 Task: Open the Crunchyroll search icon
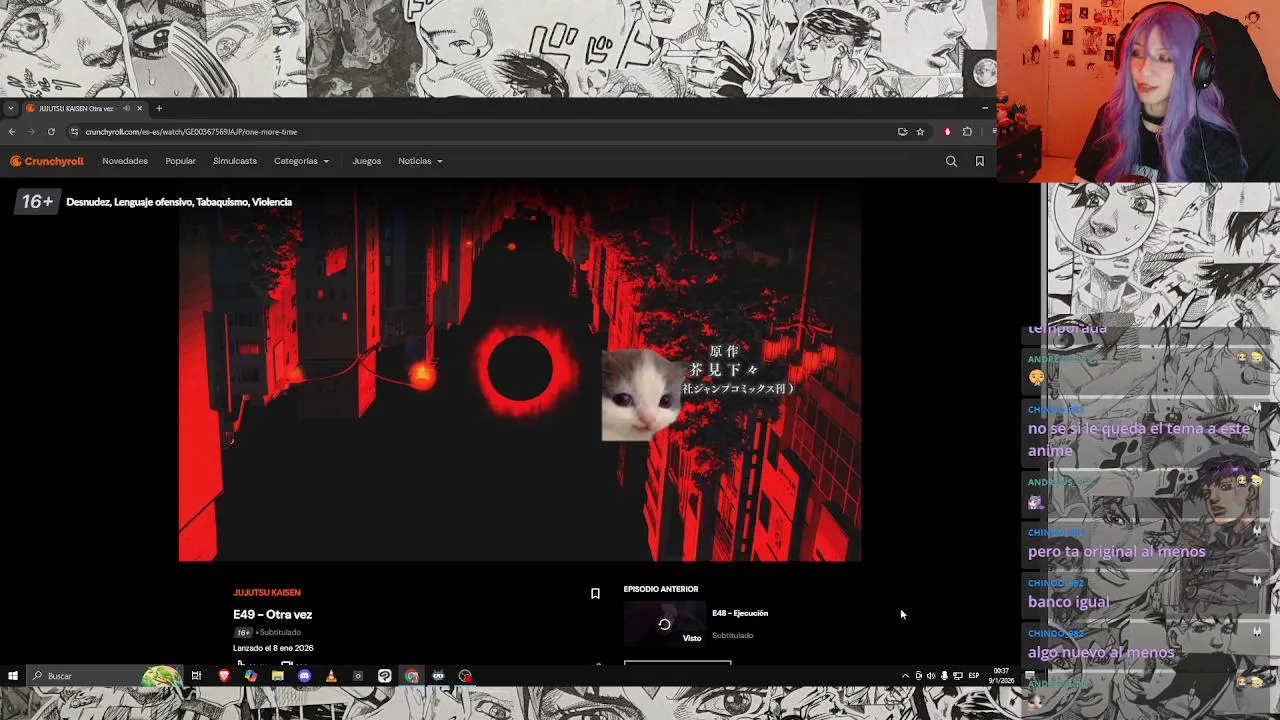[x=951, y=161]
